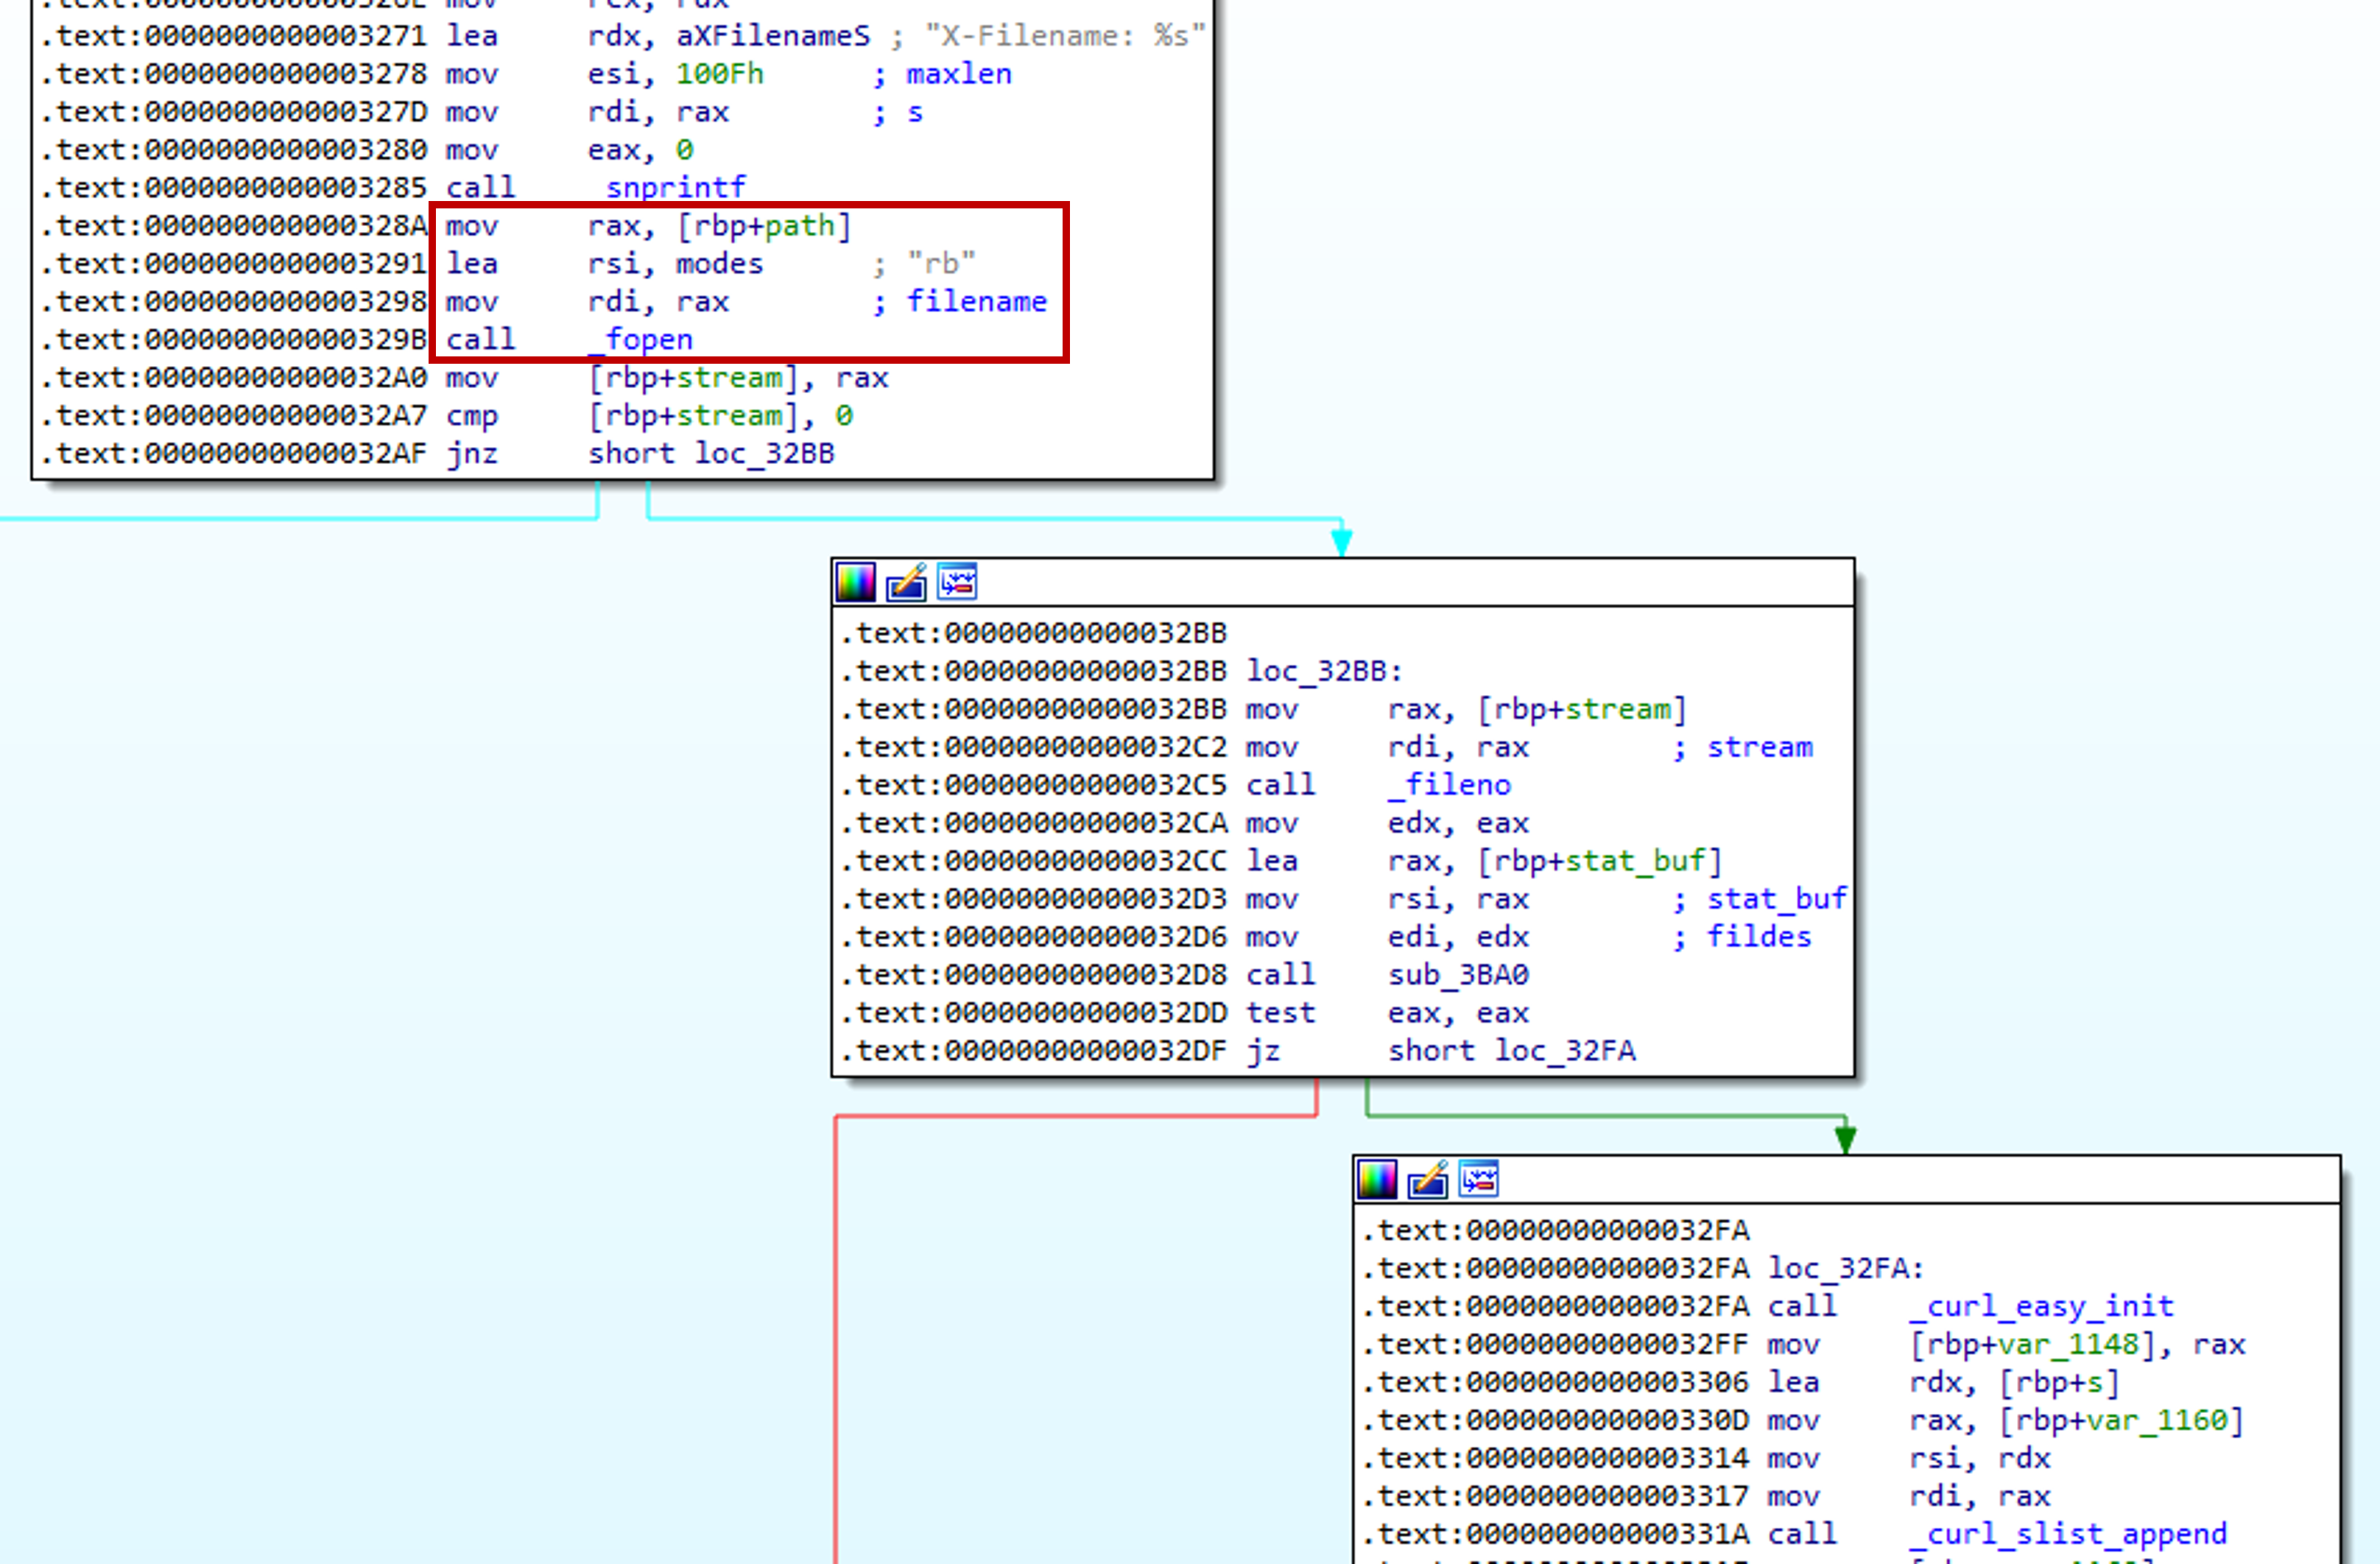Click the _fileno function name
Image resolution: width=2380 pixels, height=1564 pixels.
pos(1449,785)
